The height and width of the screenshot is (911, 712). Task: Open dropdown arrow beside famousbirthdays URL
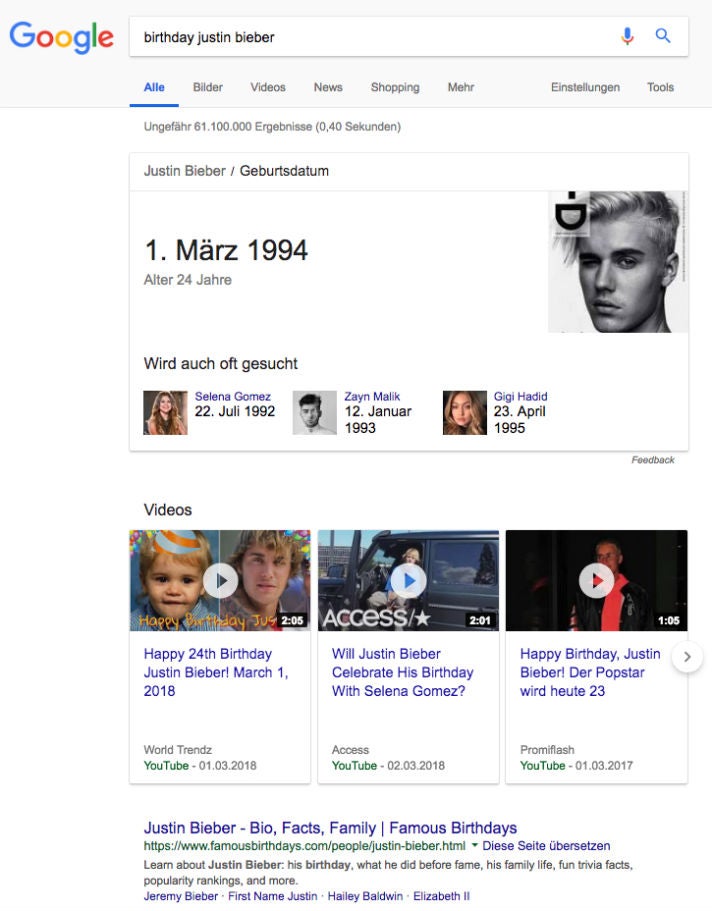tap(475, 846)
